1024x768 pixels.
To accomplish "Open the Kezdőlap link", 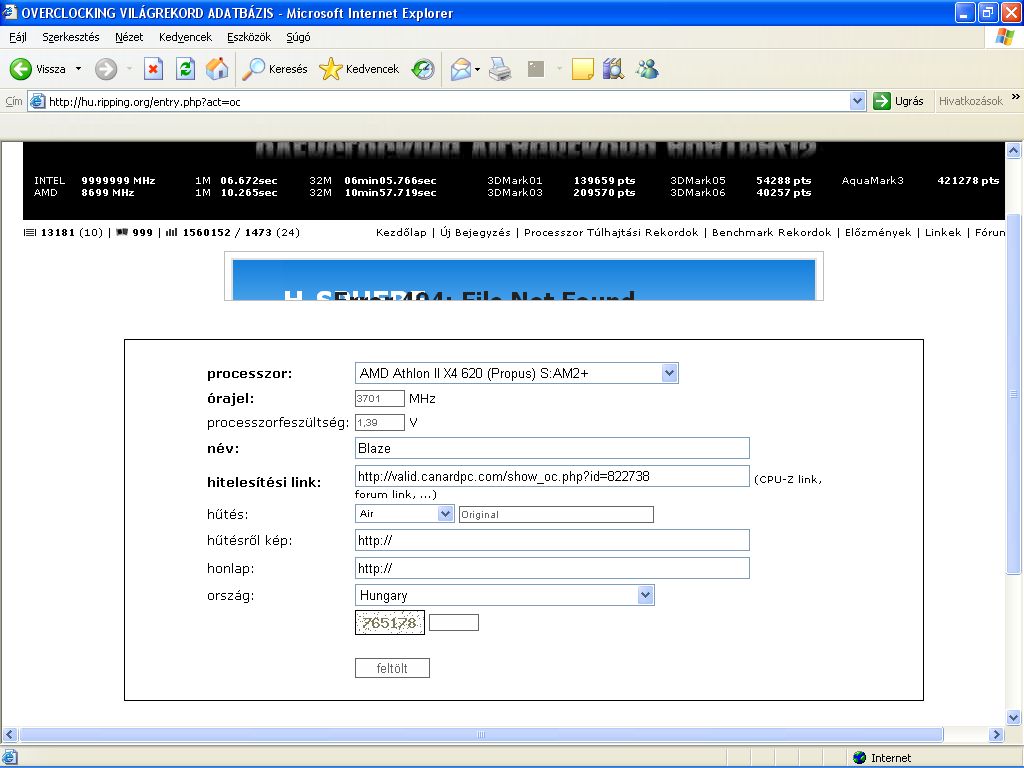I will pos(401,232).
